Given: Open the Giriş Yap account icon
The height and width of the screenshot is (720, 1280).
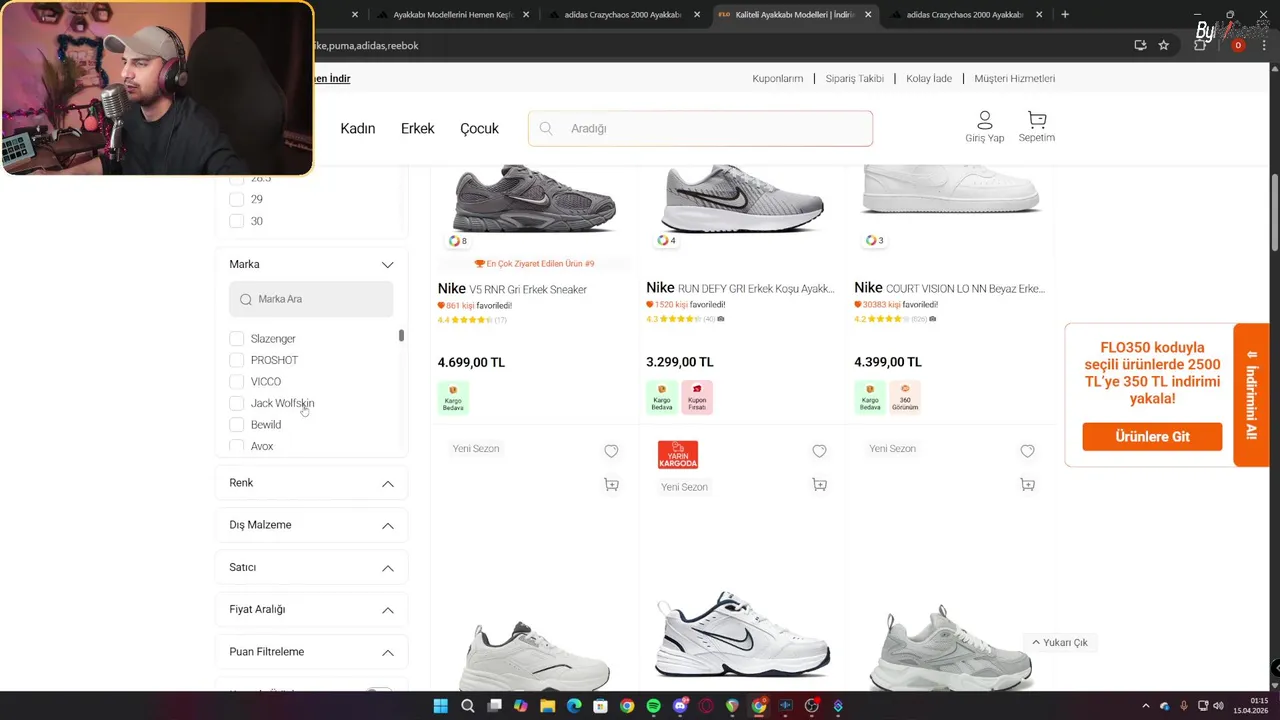Looking at the screenshot, I should pyautogui.click(x=985, y=127).
